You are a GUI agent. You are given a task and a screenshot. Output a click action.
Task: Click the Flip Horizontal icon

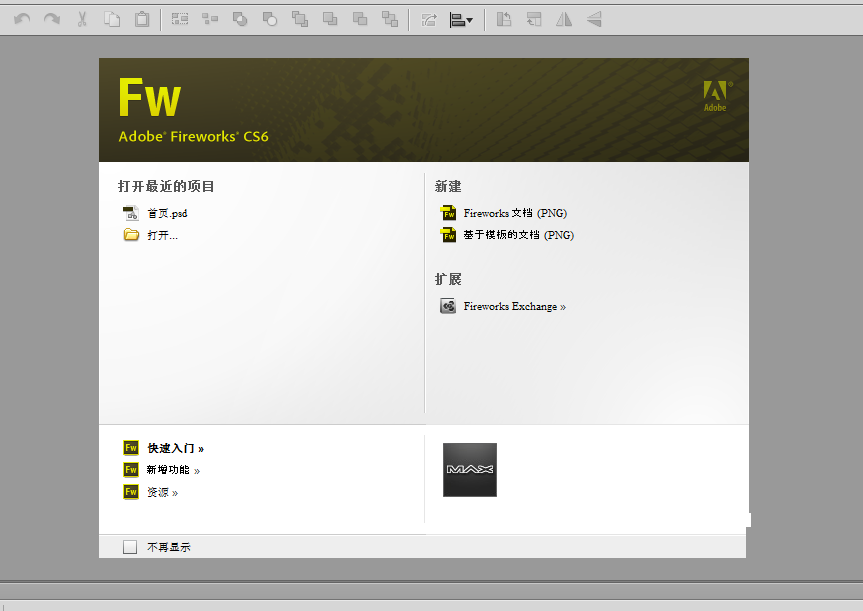click(564, 19)
